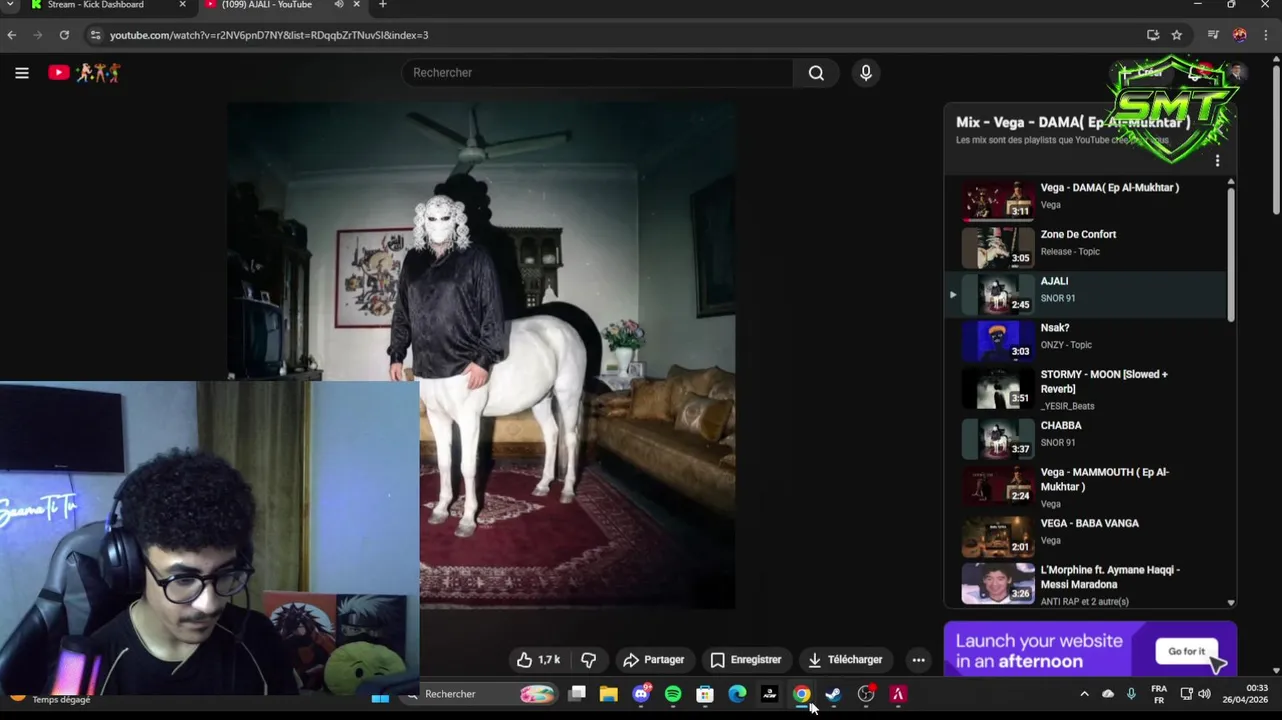Open Steam from taskbar

(833, 695)
